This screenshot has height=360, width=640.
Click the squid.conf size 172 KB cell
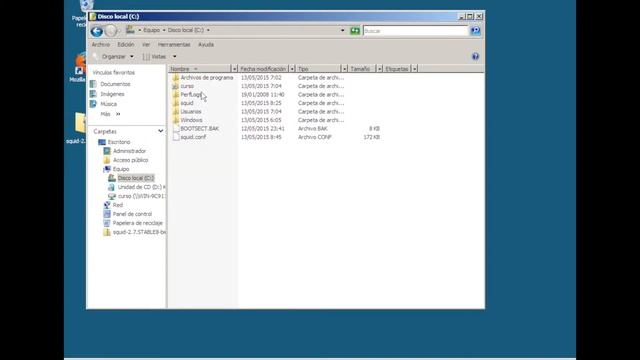click(x=371, y=137)
